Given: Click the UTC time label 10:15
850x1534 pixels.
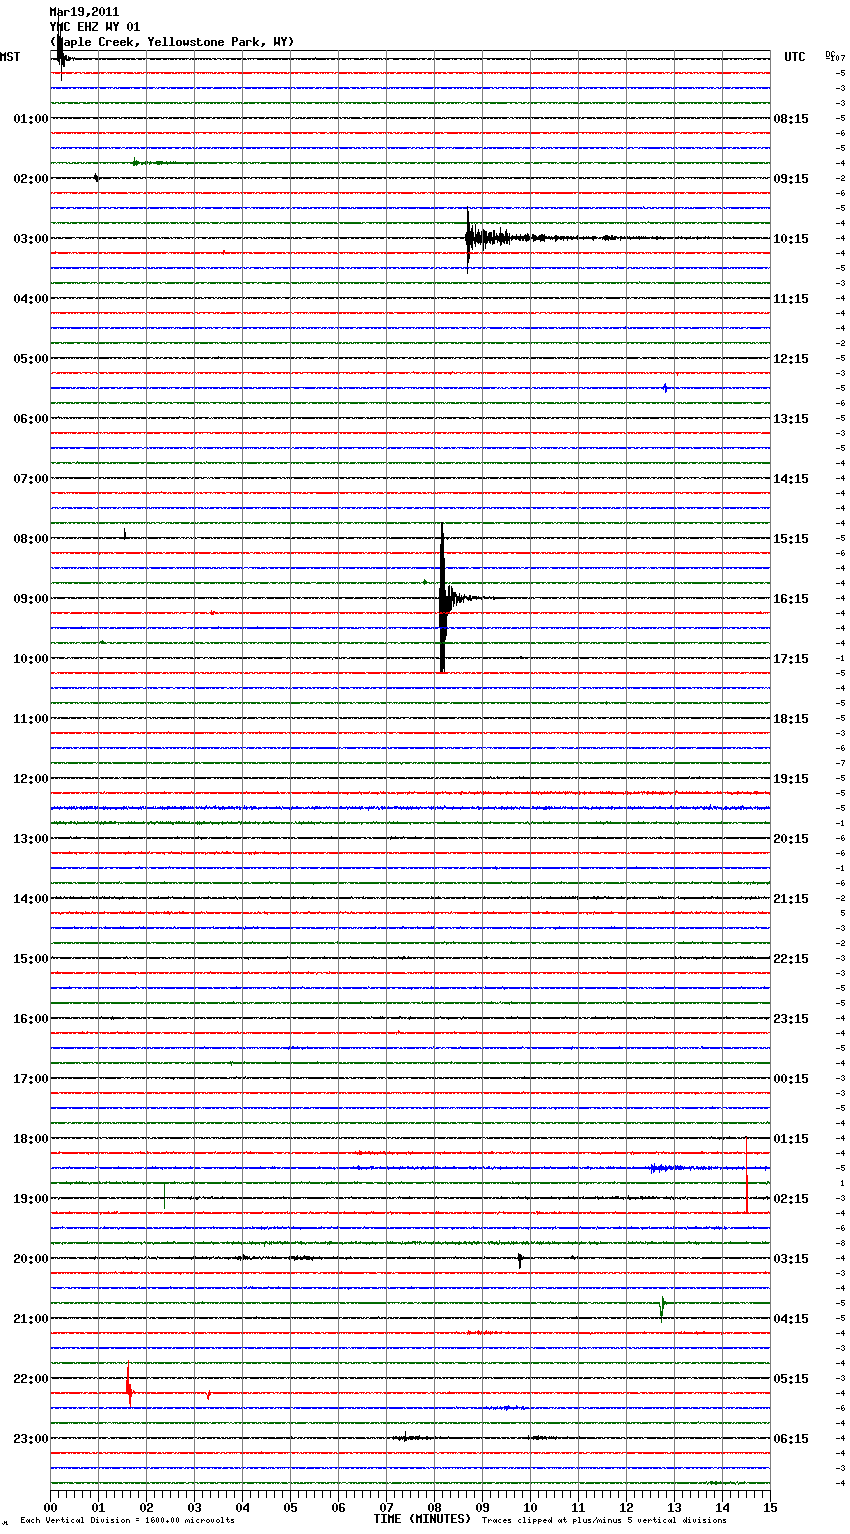Looking at the screenshot, I should pyautogui.click(x=791, y=239).
